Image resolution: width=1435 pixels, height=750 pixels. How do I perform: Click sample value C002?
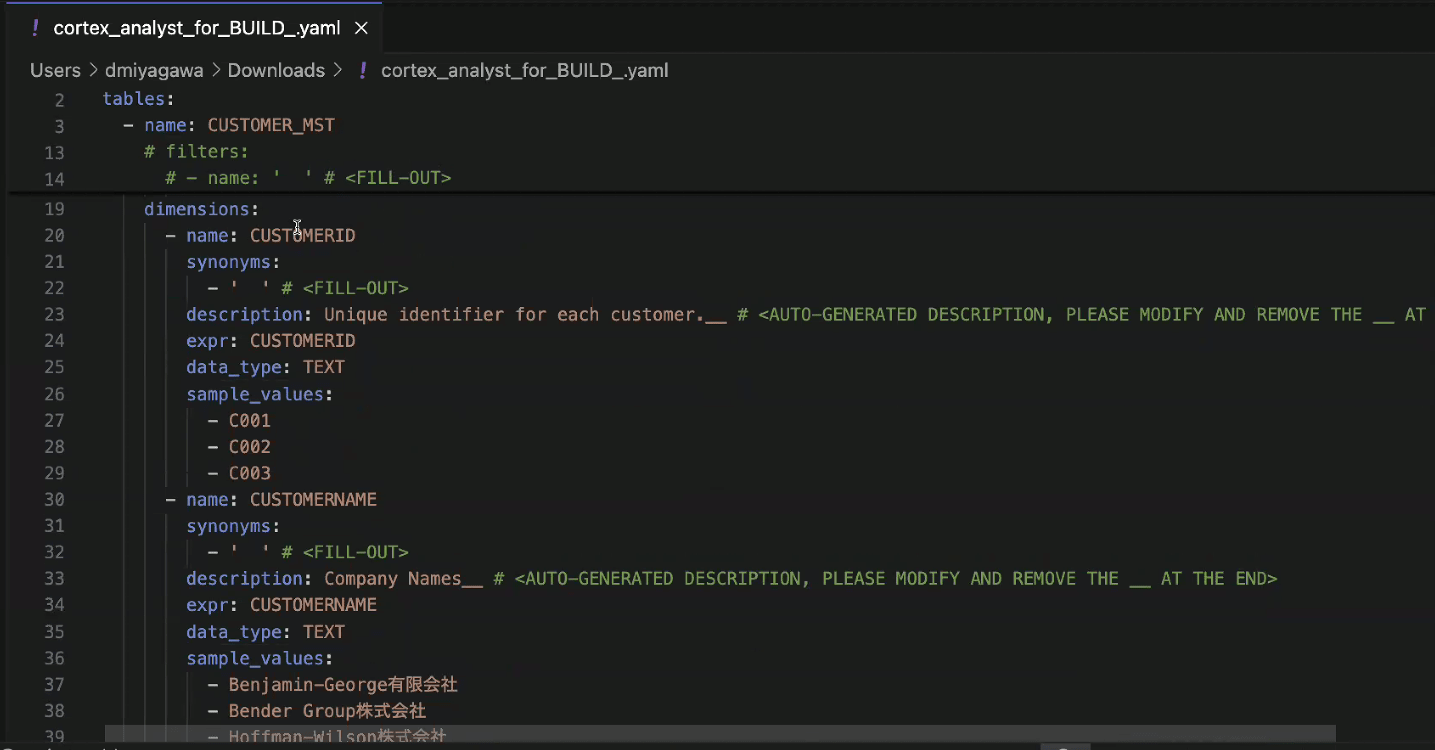point(250,446)
